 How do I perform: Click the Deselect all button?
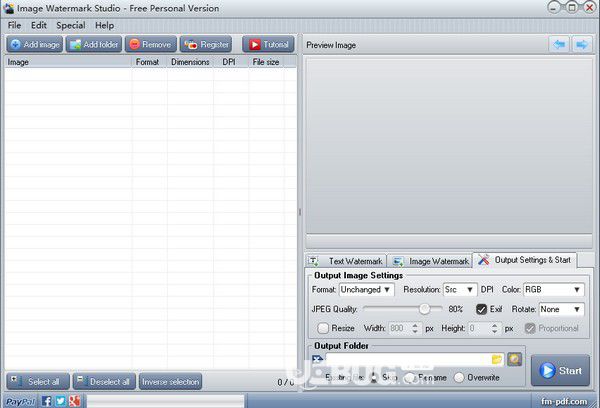pos(104,382)
